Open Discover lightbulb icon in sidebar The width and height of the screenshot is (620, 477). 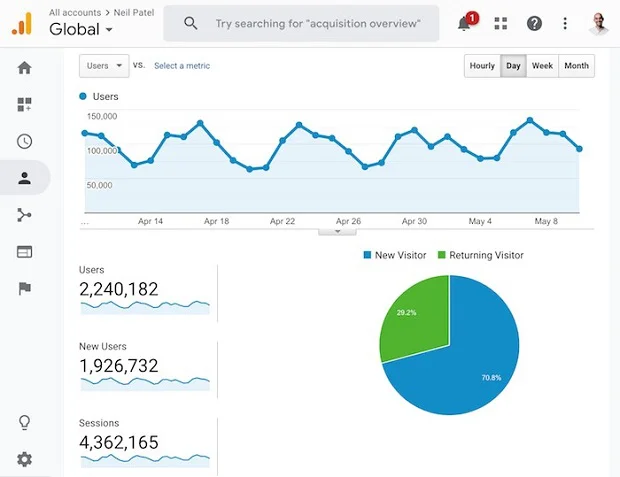coord(24,423)
